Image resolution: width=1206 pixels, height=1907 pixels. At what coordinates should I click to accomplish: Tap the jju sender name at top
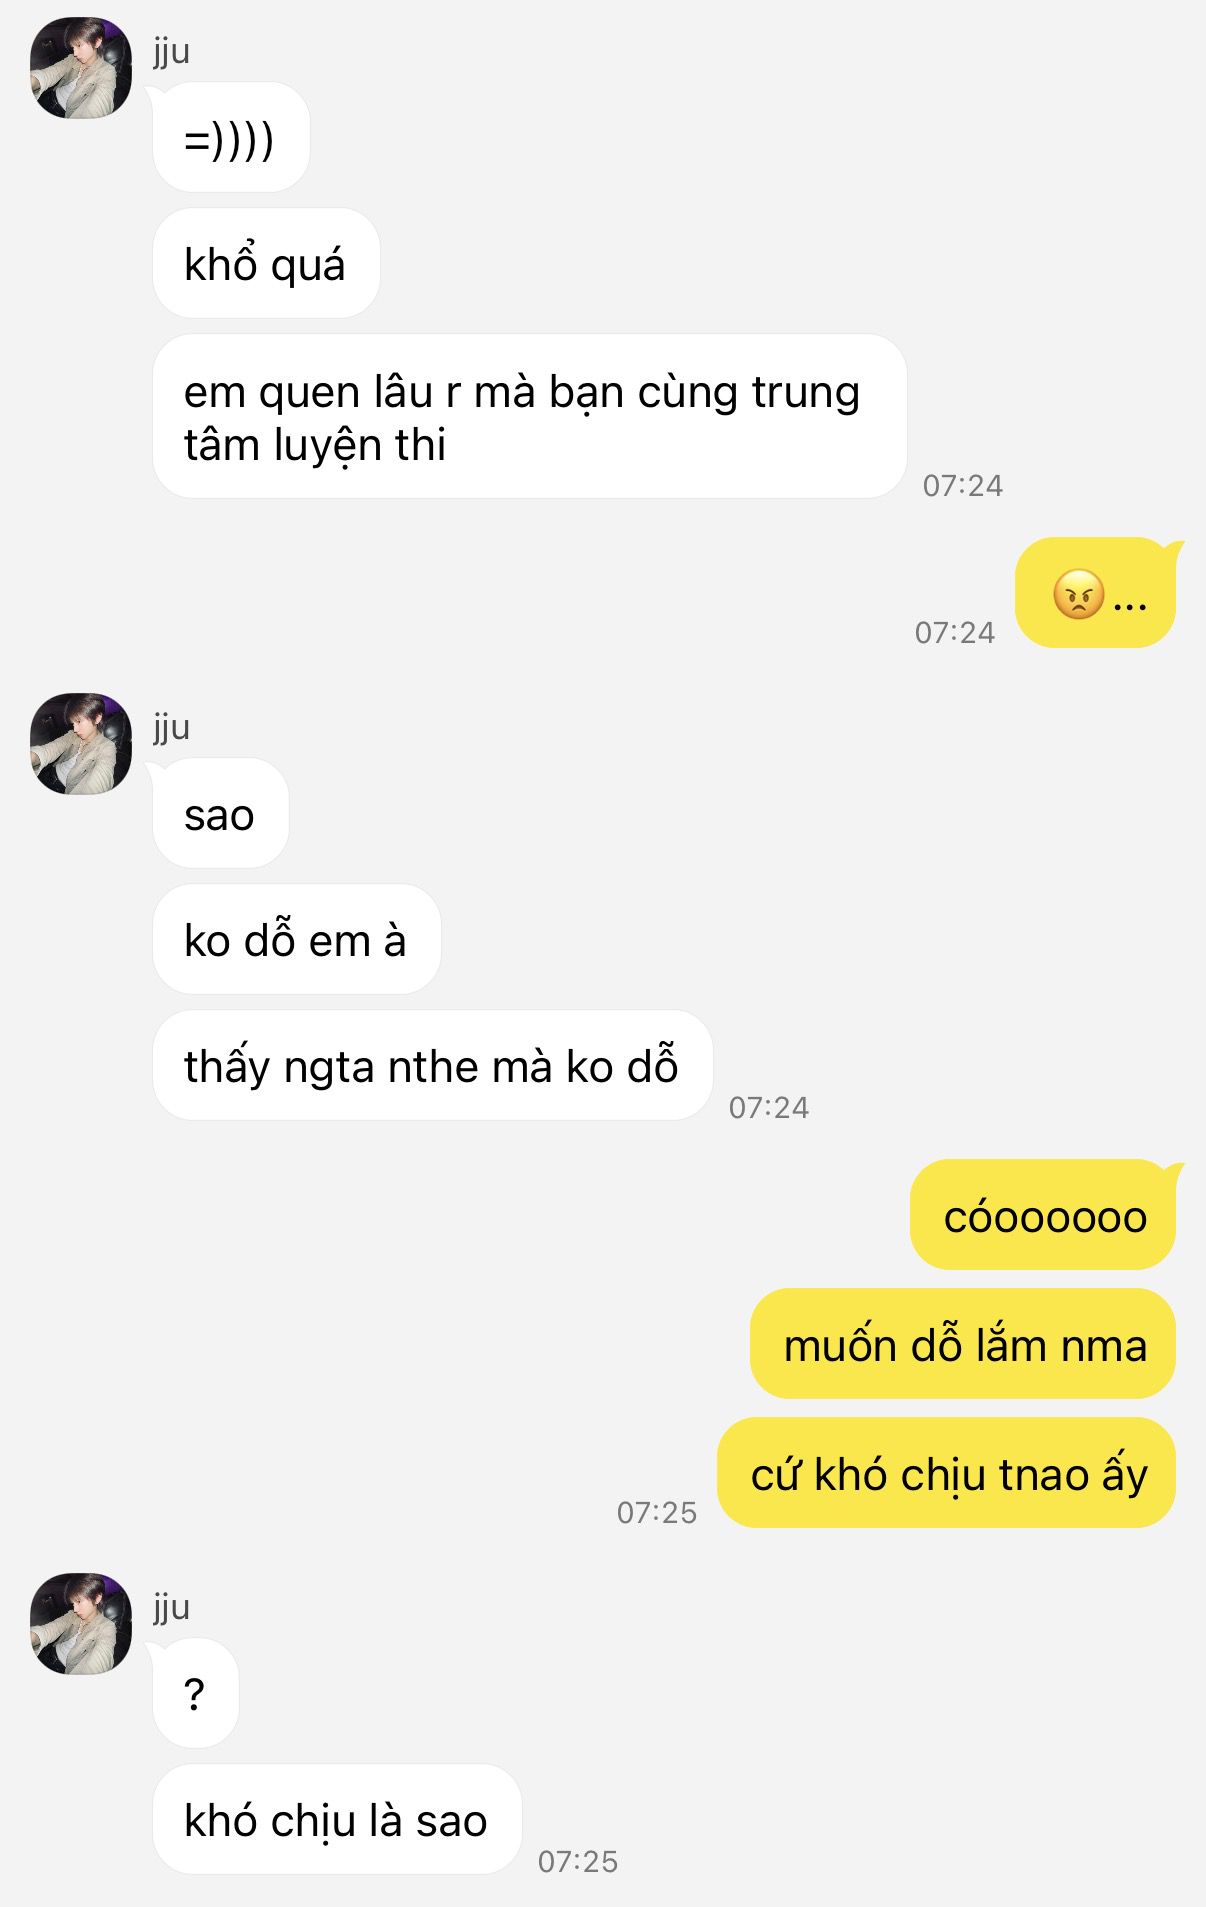(x=171, y=51)
